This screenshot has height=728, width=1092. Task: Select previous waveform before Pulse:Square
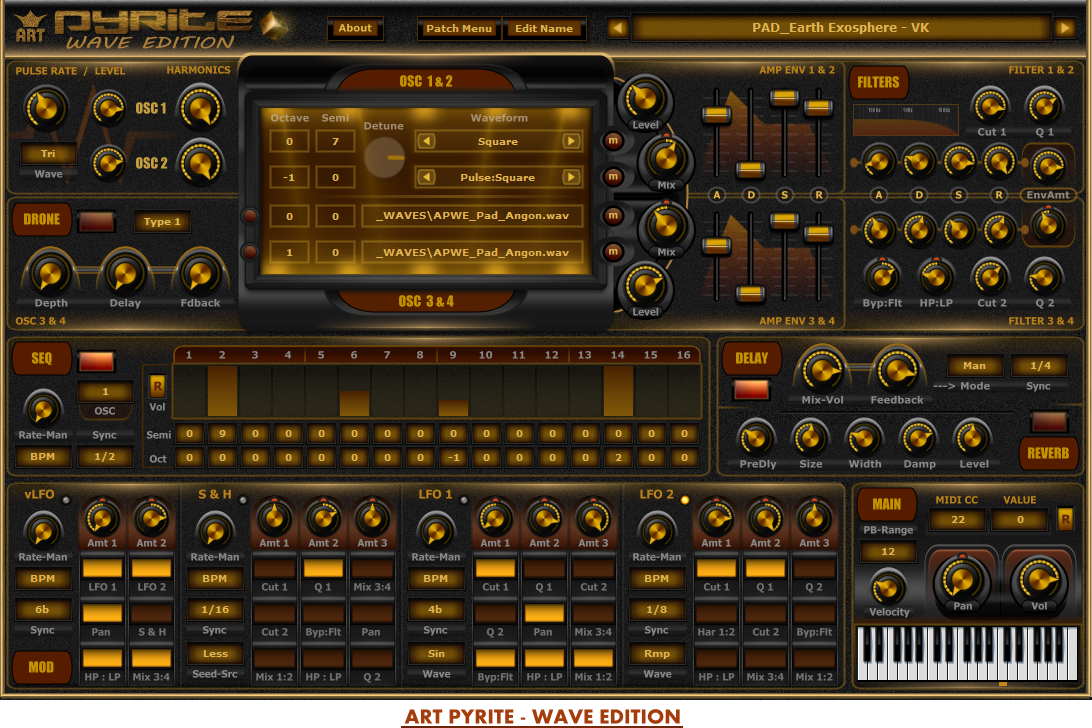[426, 178]
